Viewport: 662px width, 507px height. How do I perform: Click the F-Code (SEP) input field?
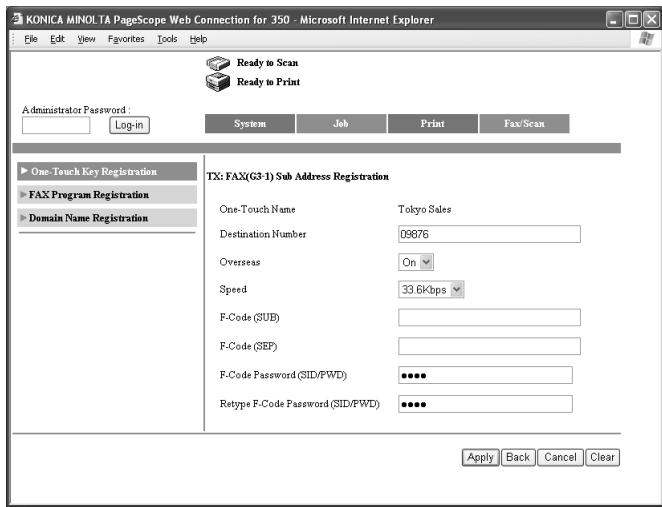[489, 346]
